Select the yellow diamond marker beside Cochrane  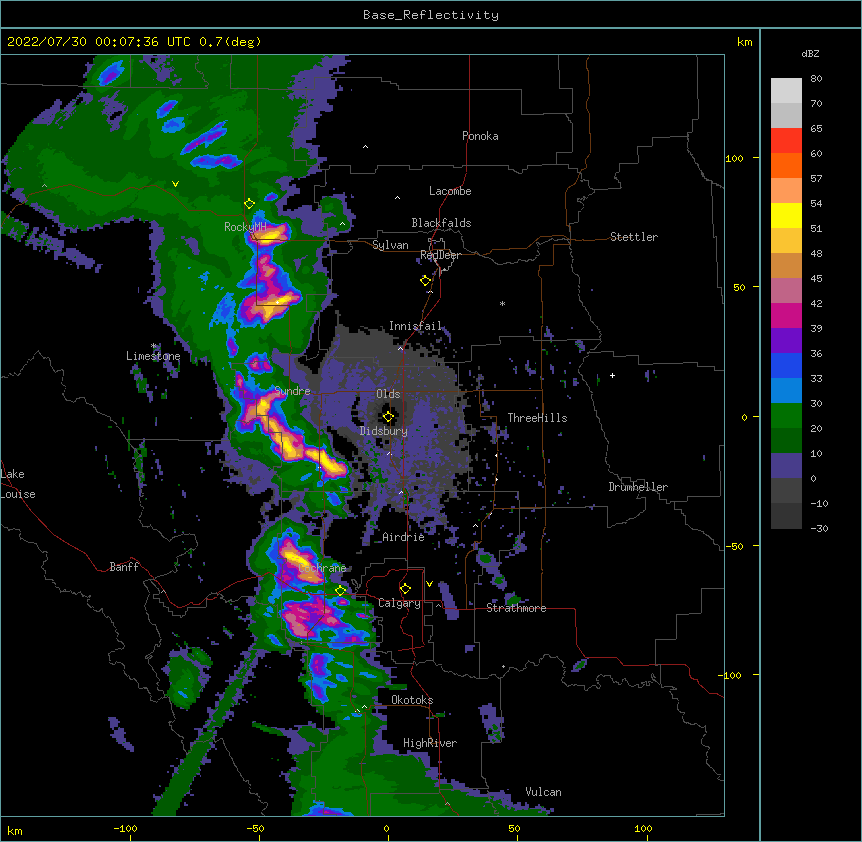(x=340, y=591)
